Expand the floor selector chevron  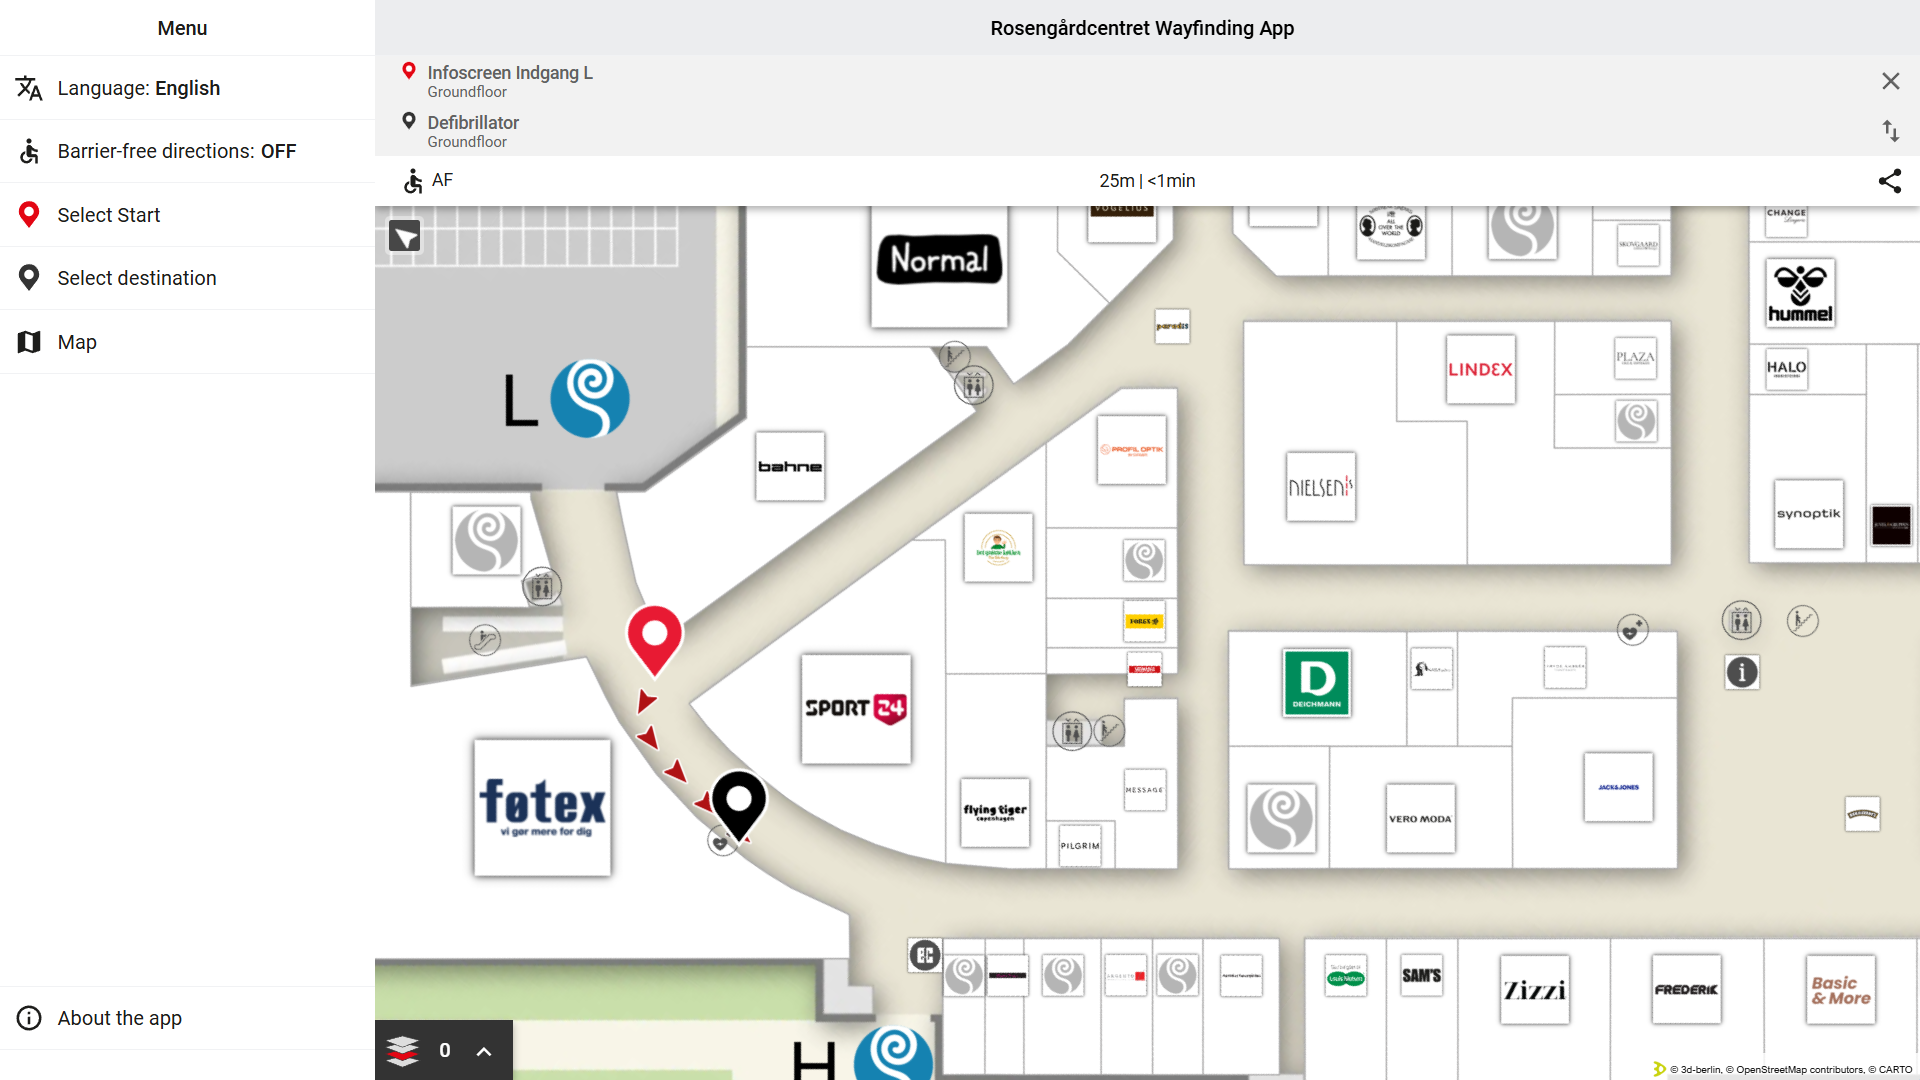click(484, 1051)
